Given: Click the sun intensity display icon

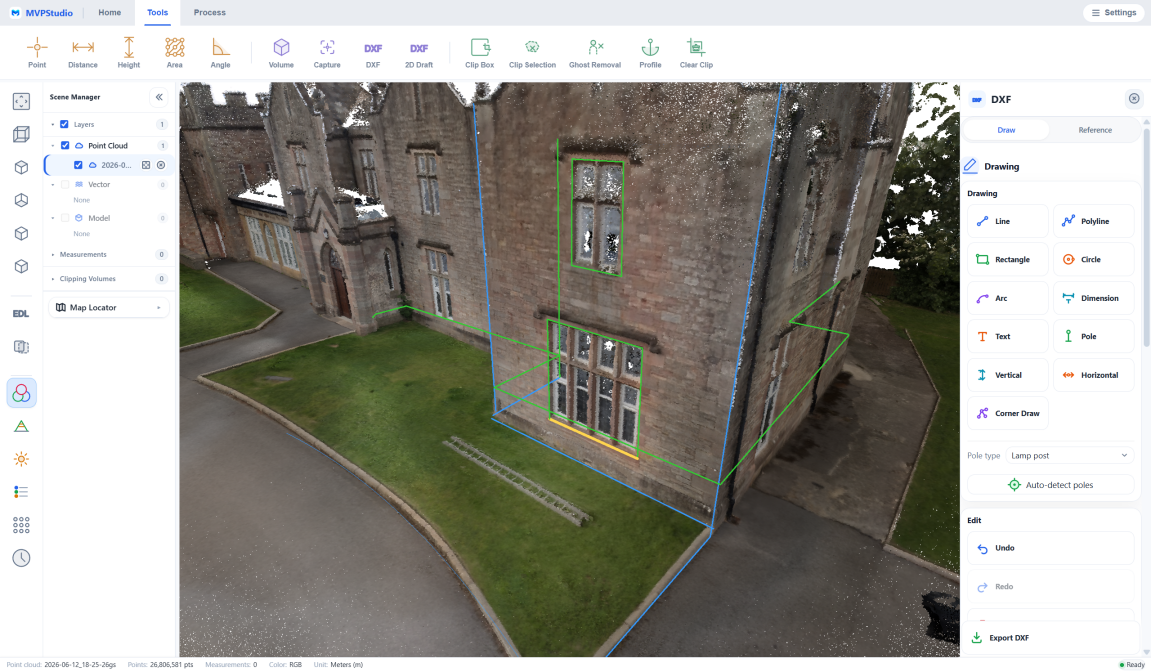Looking at the screenshot, I should pyautogui.click(x=21, y=459).
